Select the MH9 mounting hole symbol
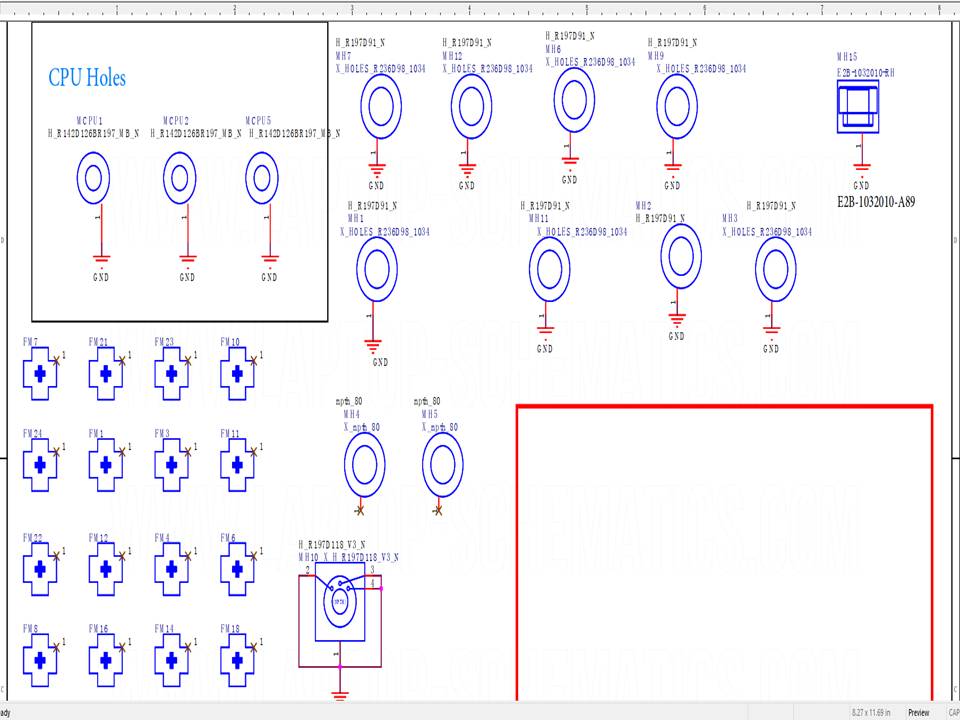This screenshot has width=960, height=720. coord(677,106)
